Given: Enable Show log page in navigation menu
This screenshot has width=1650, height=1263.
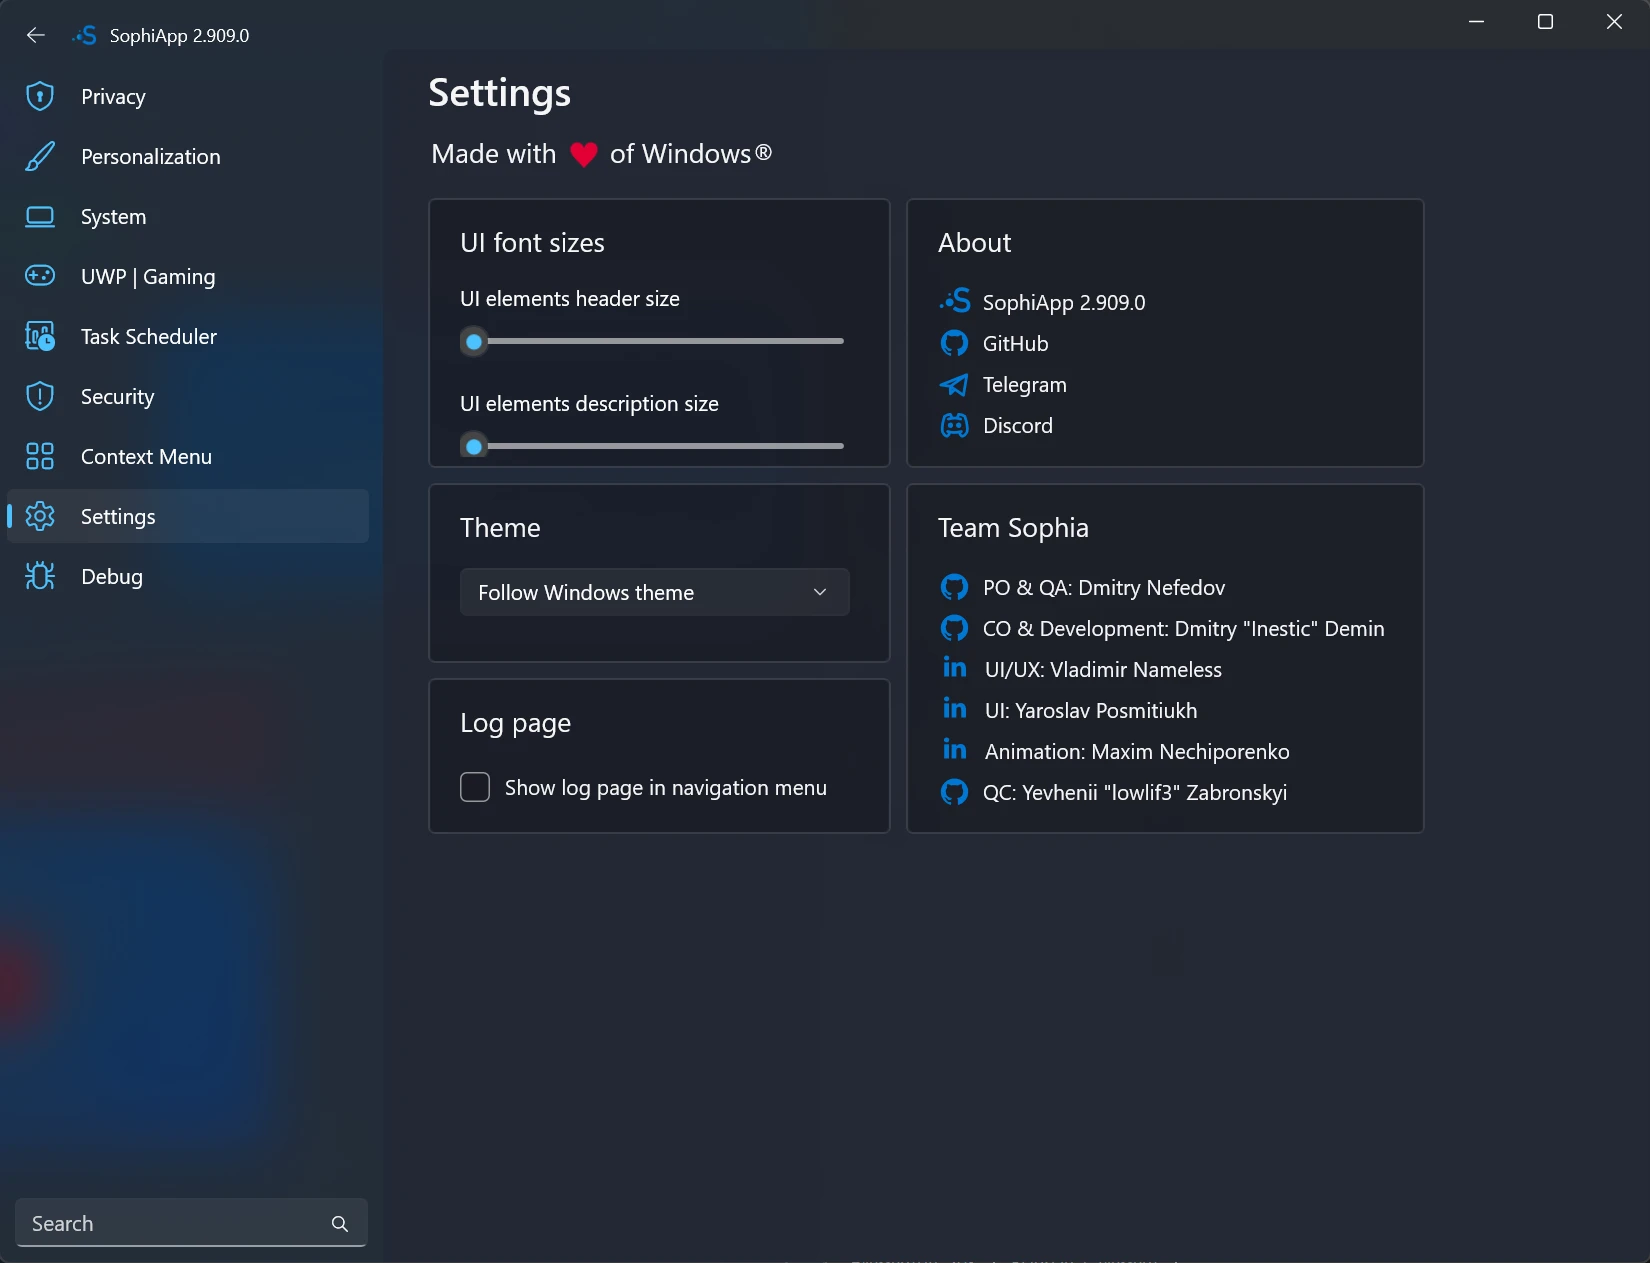Looking at the screenshot, I should [x=475, y=787].
